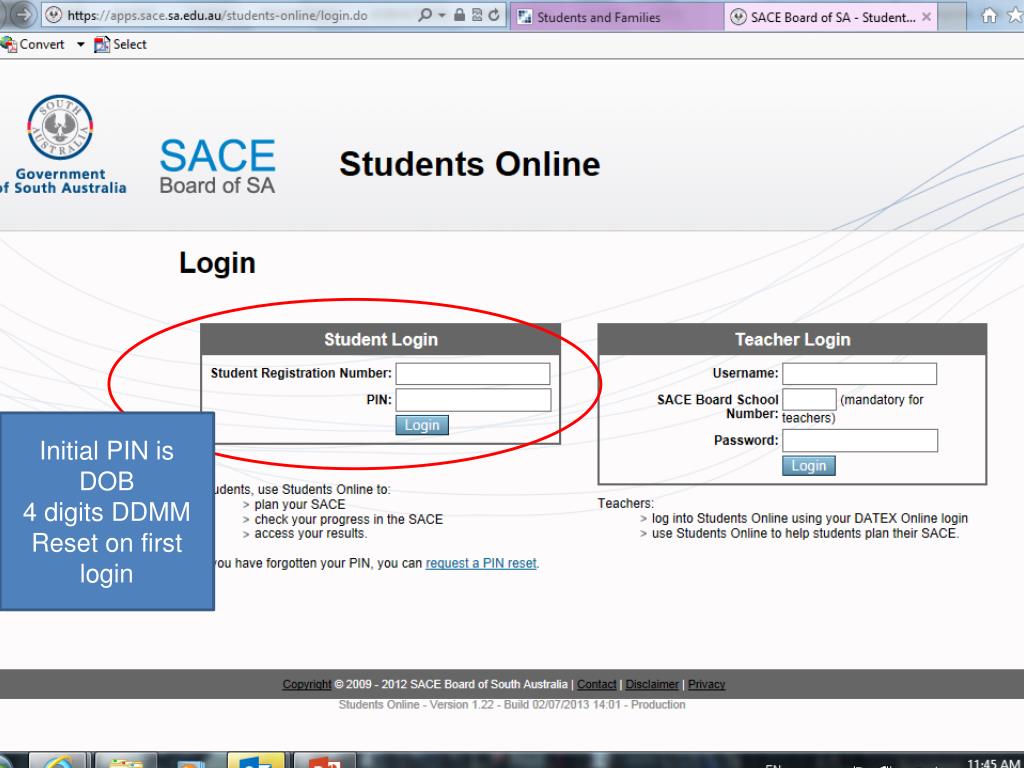Click the Convert toolbar button
The image size is (1024, 768).
coord(33,44)
